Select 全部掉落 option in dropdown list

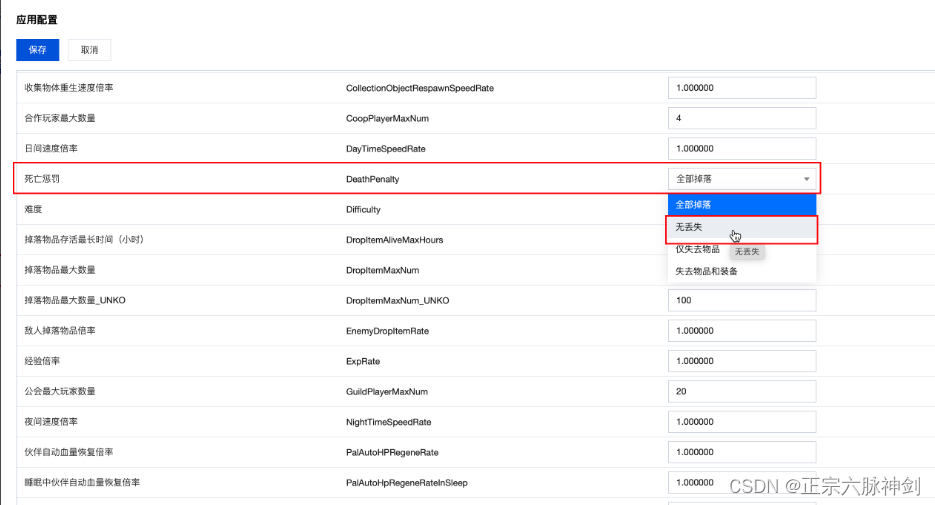742,205
